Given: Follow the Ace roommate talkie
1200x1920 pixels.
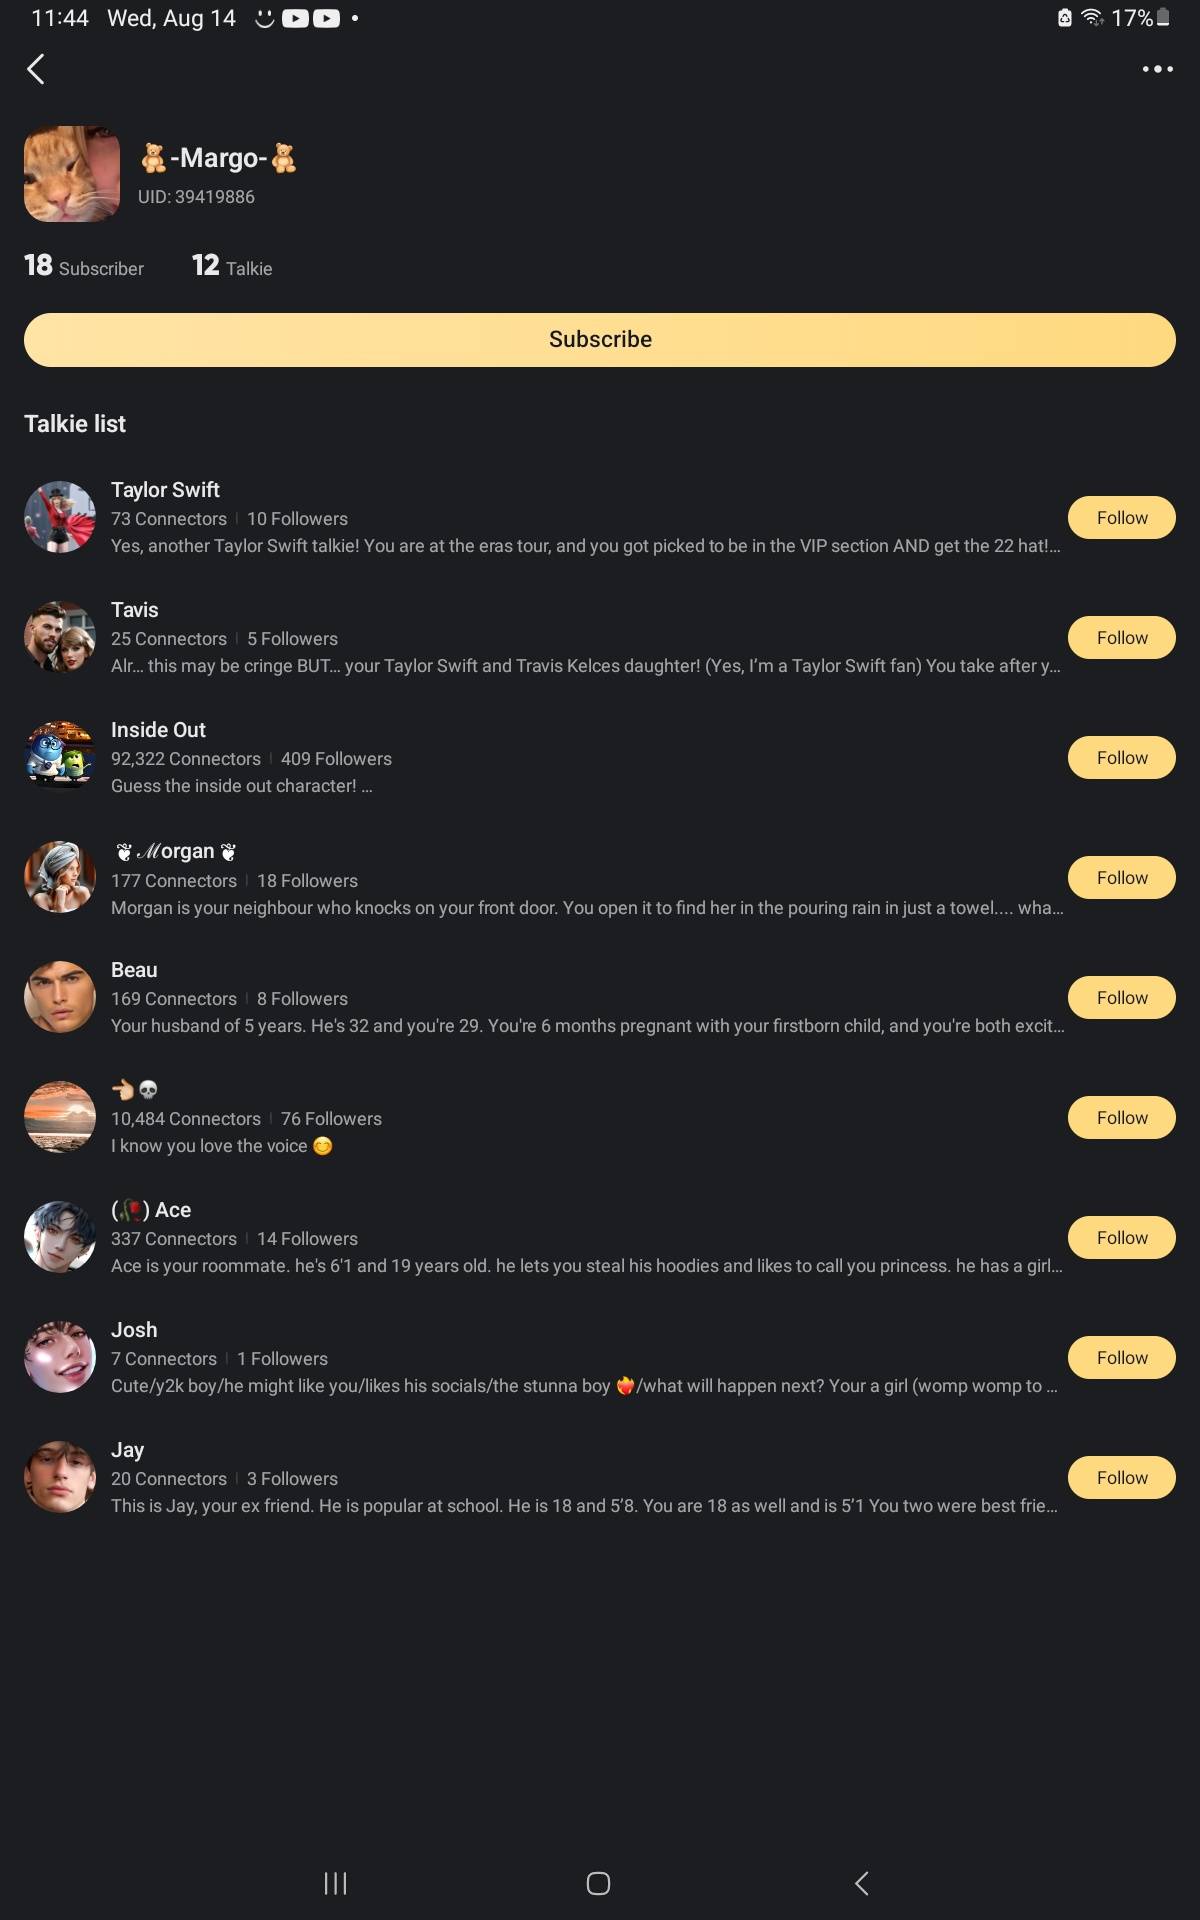Looking at the screenshot, I should click(x=1122, y=1238).
